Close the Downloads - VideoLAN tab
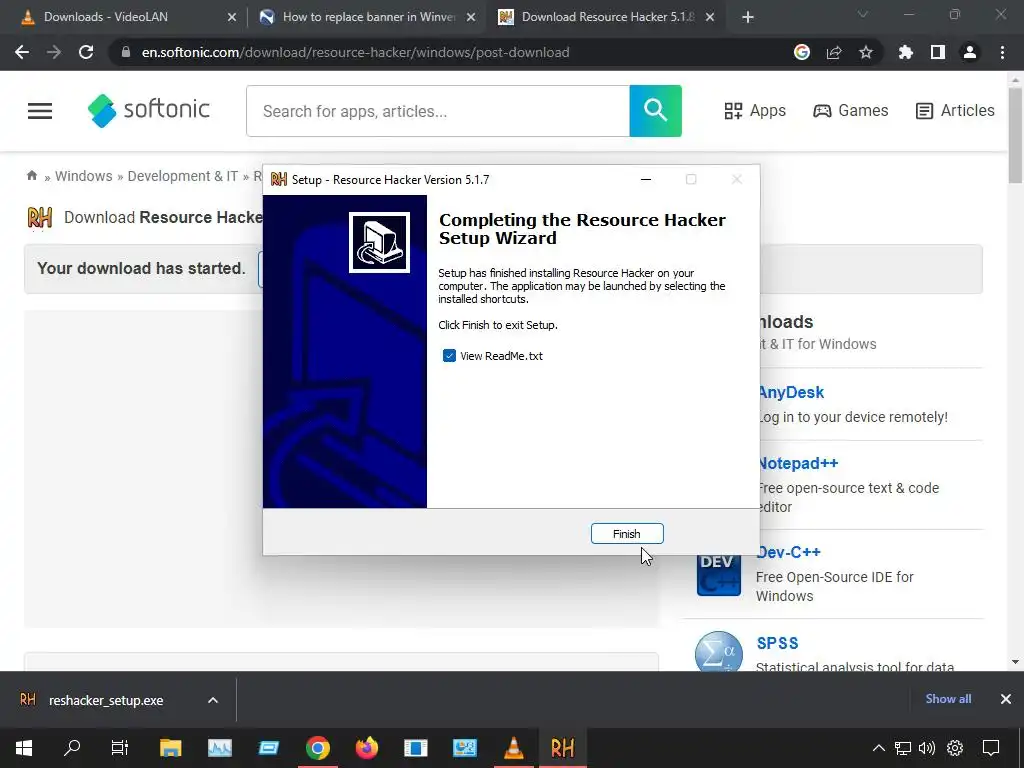 point(232,17)
